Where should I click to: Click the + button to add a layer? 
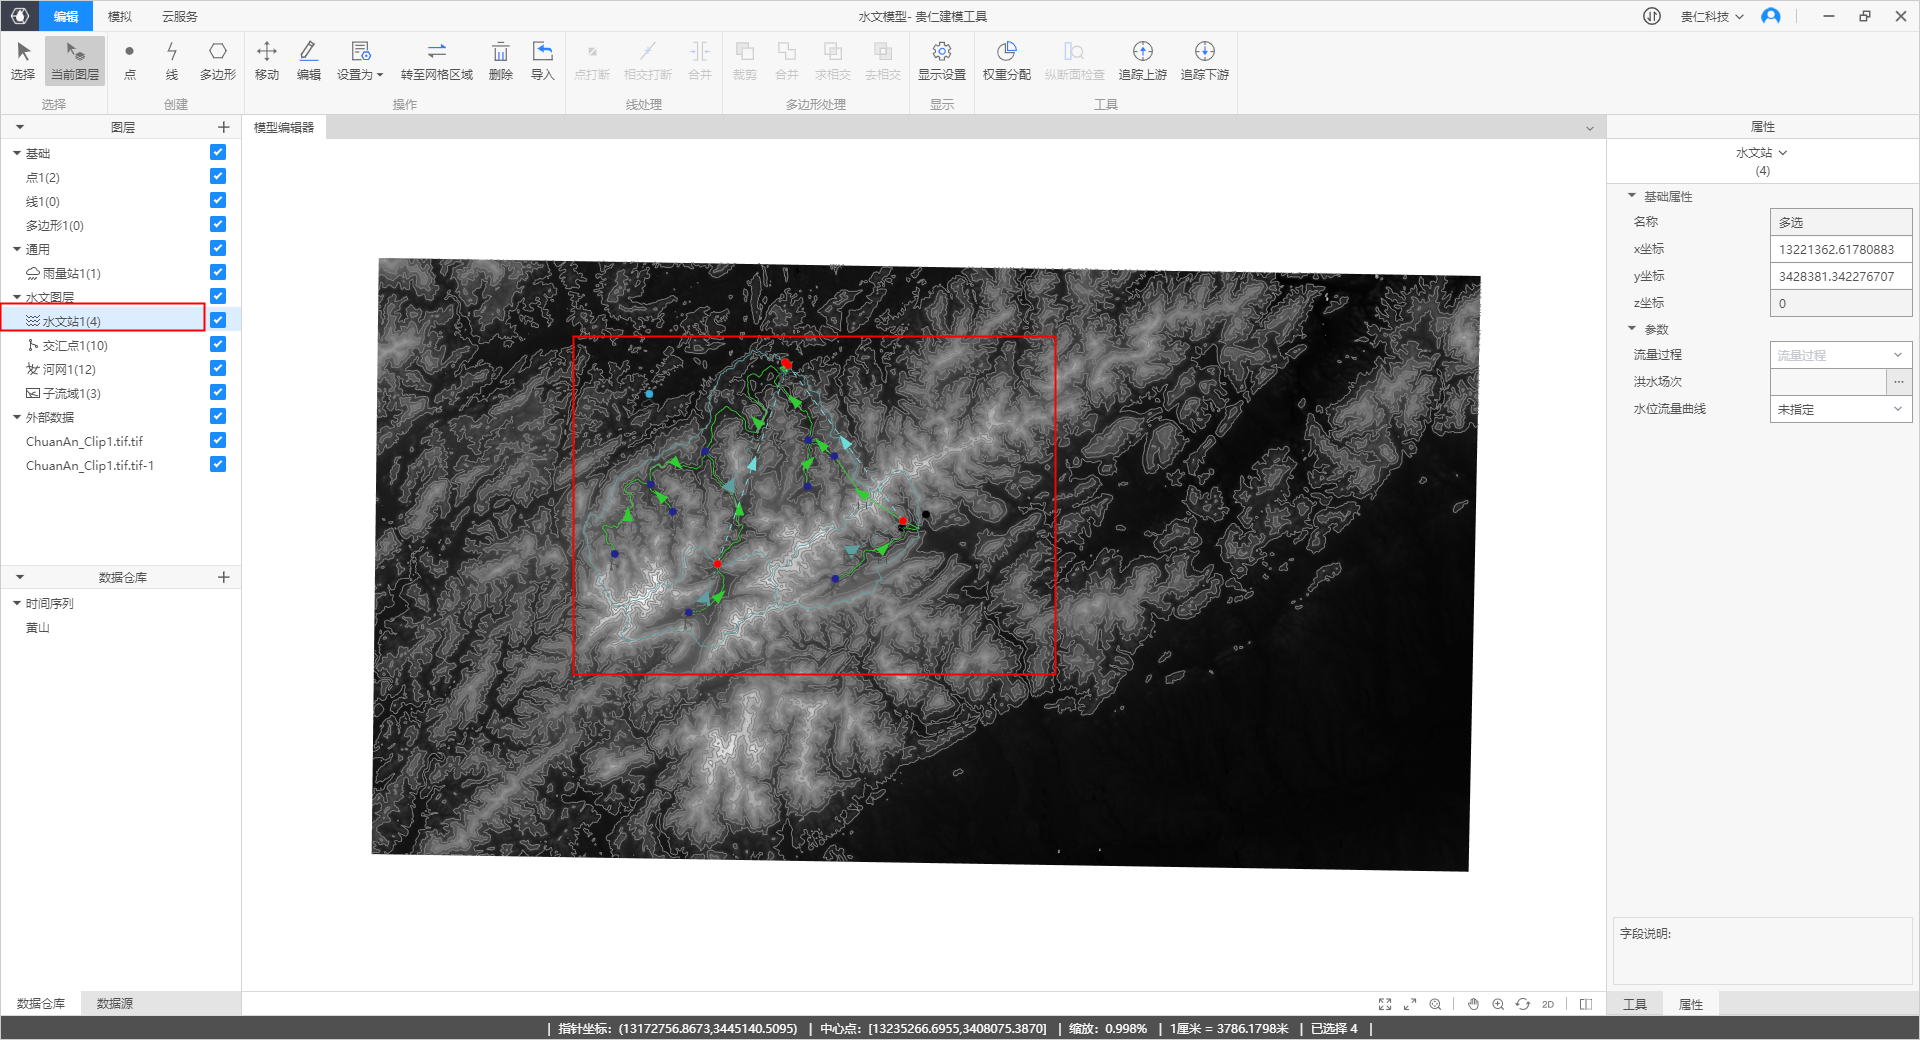[x=224, y=126]
